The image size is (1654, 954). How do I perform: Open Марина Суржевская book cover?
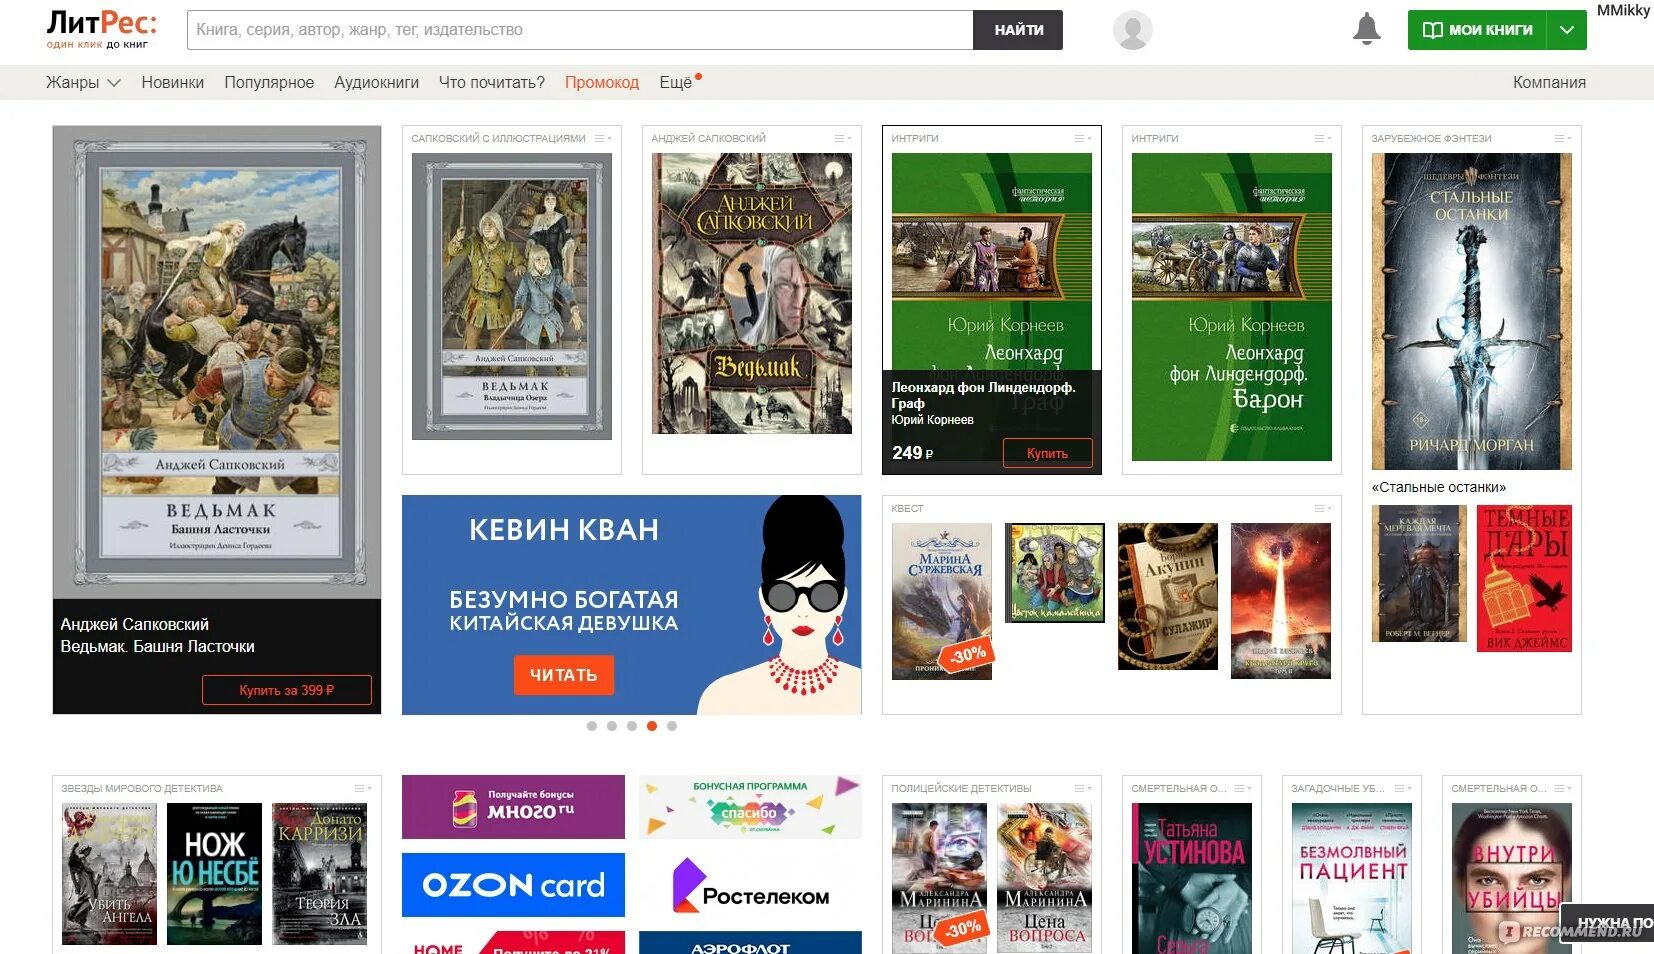coord(942,601)
